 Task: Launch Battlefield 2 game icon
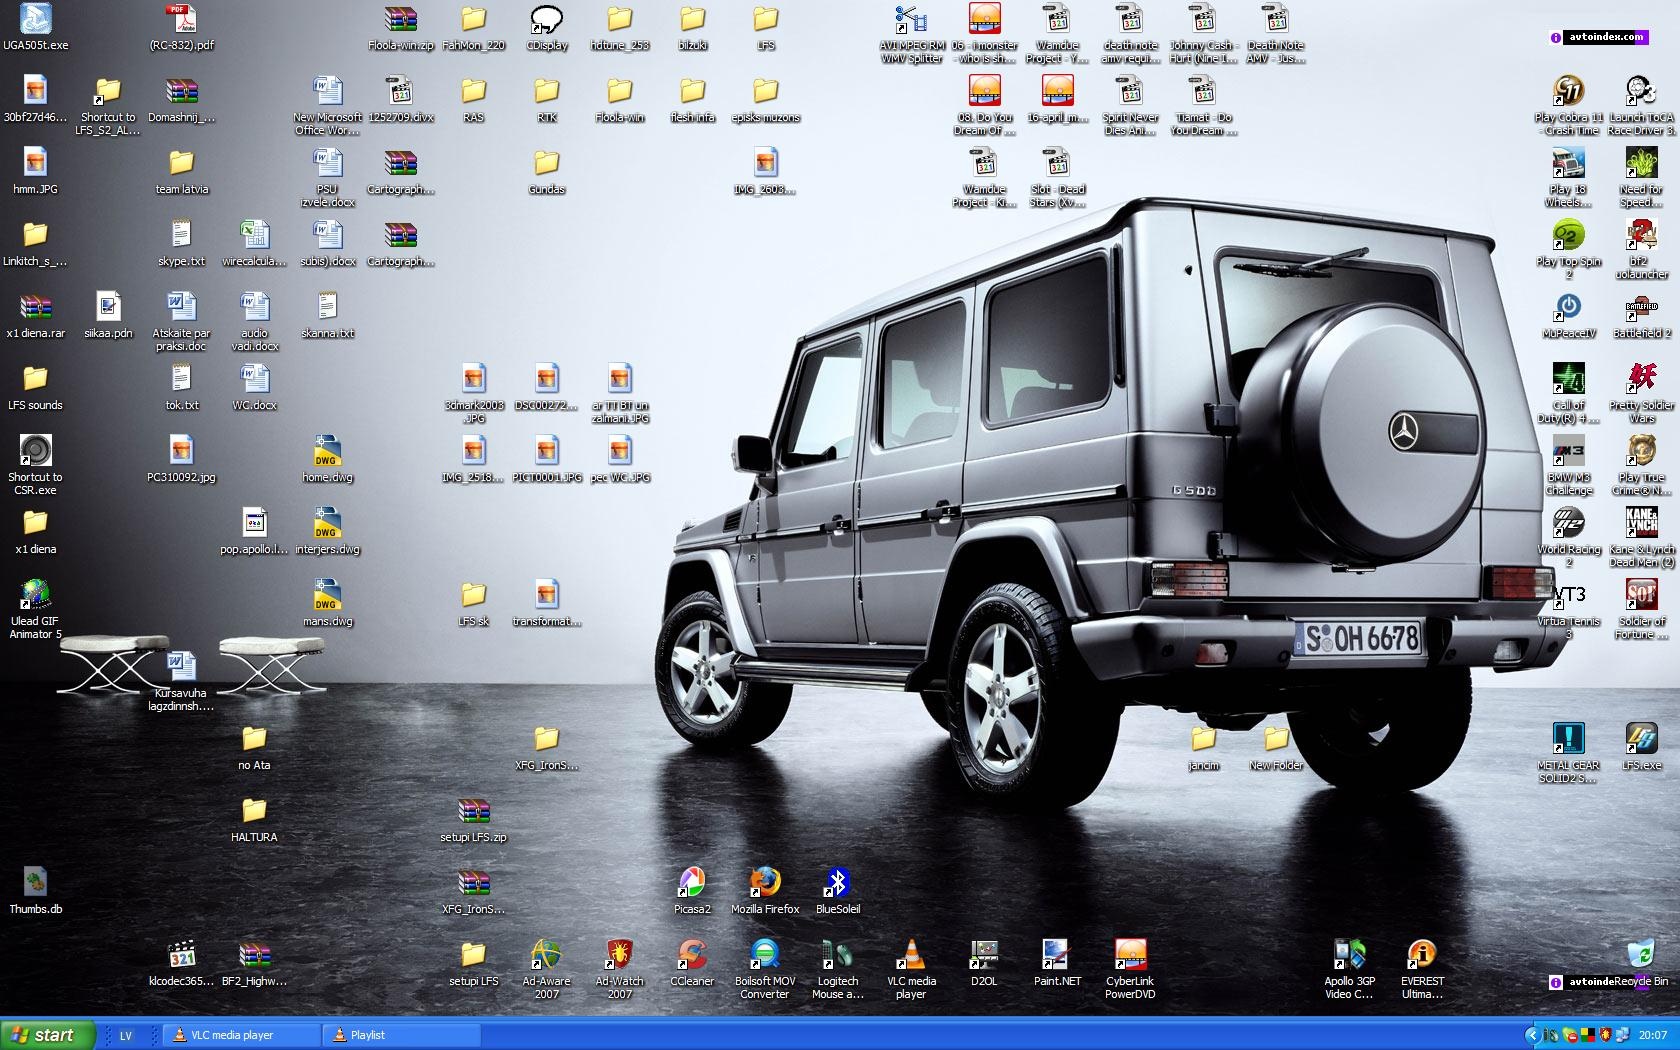1641,306
